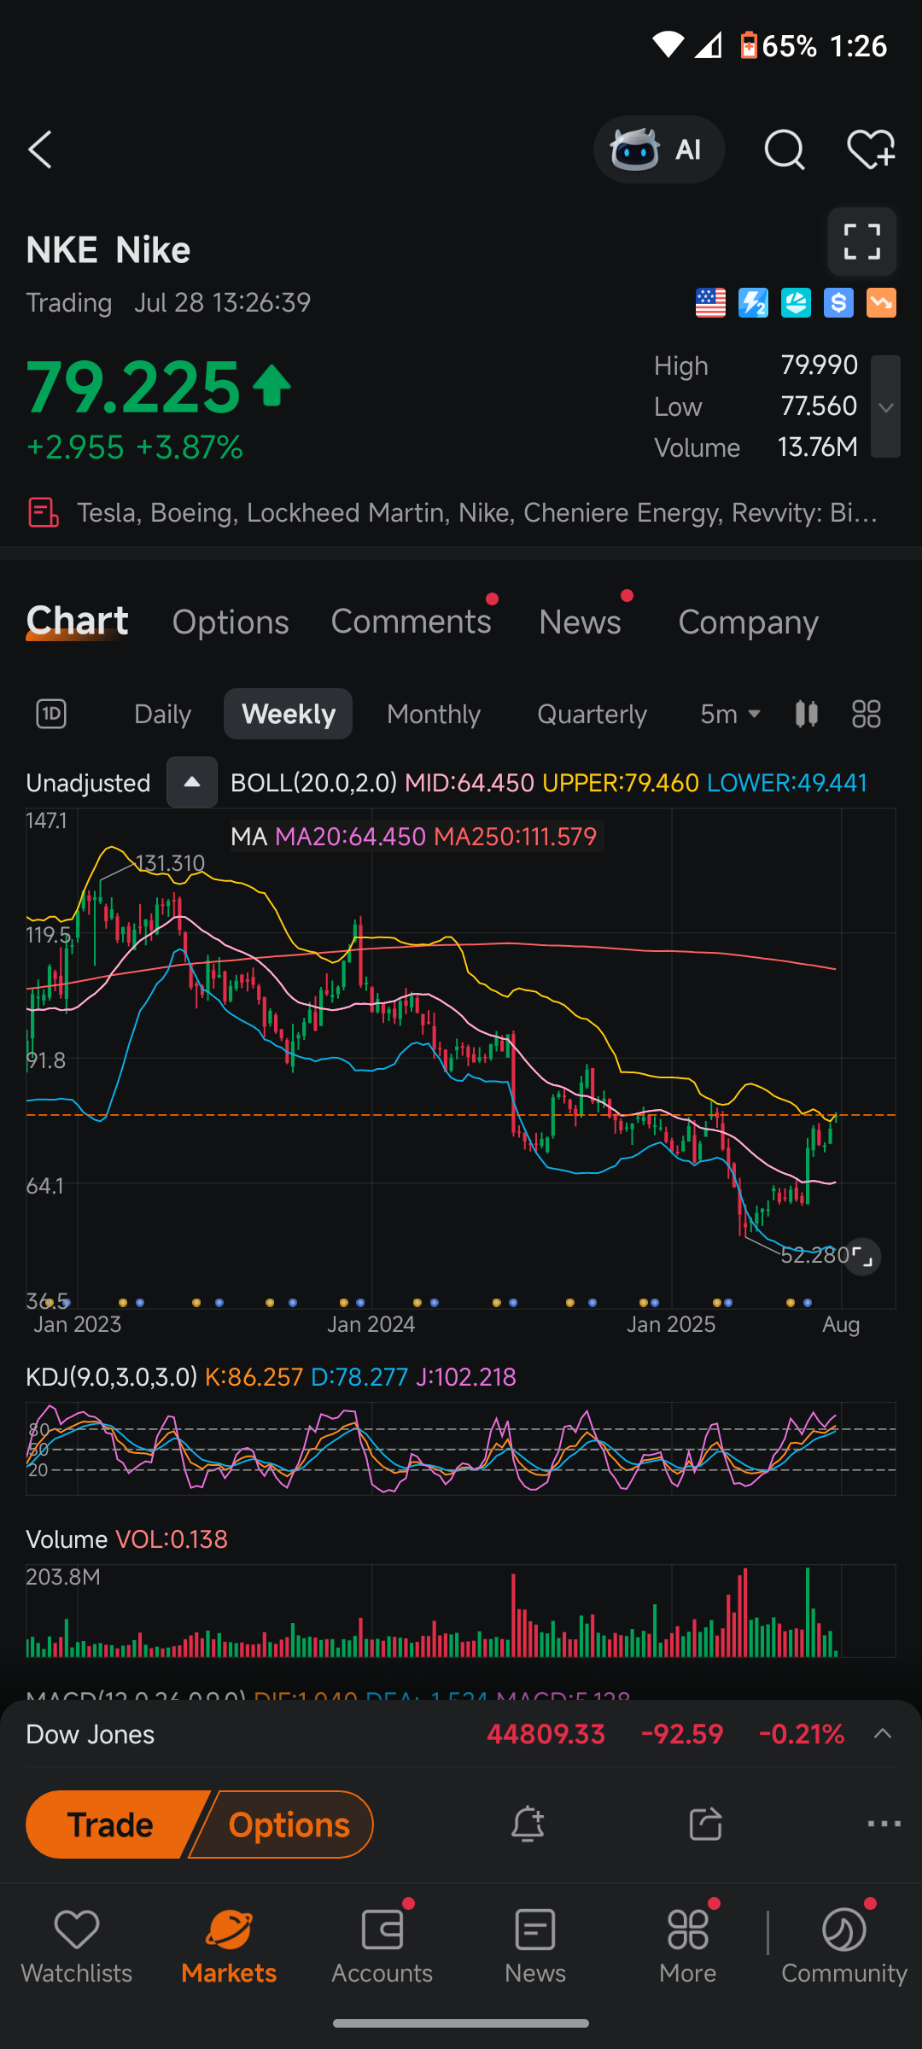Select the Quarterly chart period

click(x=592, y=714)
